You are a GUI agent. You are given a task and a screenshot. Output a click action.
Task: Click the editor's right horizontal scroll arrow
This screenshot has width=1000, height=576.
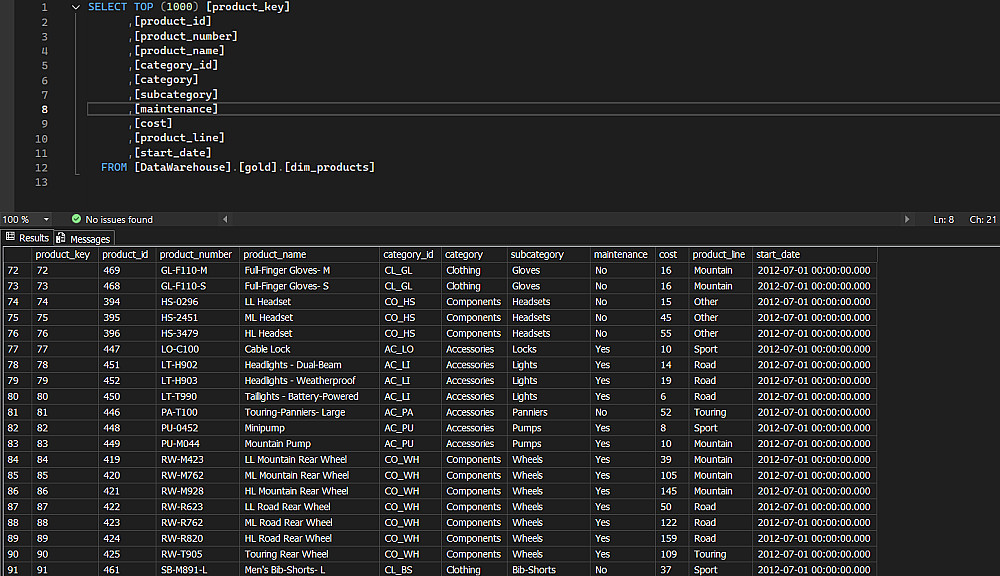click(x=907, y=219)
